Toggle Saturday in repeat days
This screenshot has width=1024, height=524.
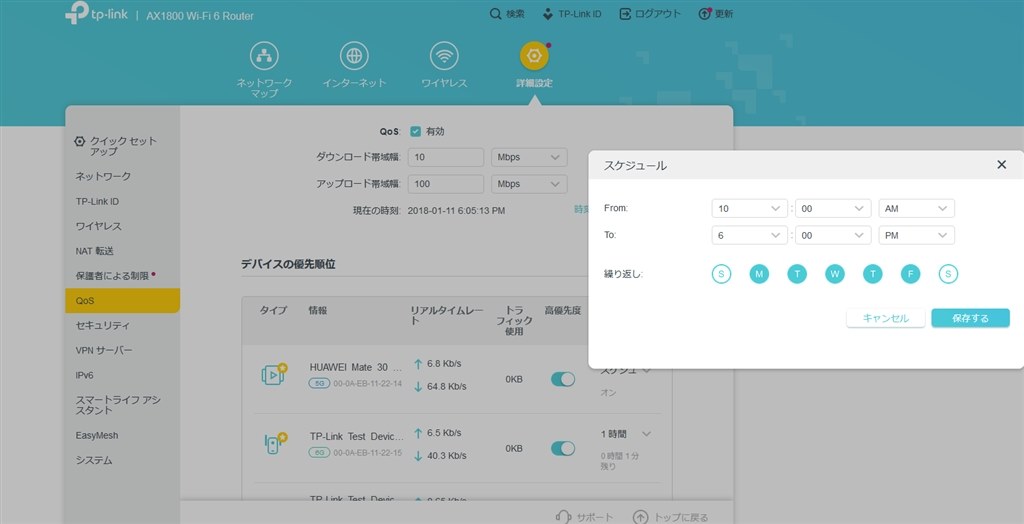tap(948, 274)
